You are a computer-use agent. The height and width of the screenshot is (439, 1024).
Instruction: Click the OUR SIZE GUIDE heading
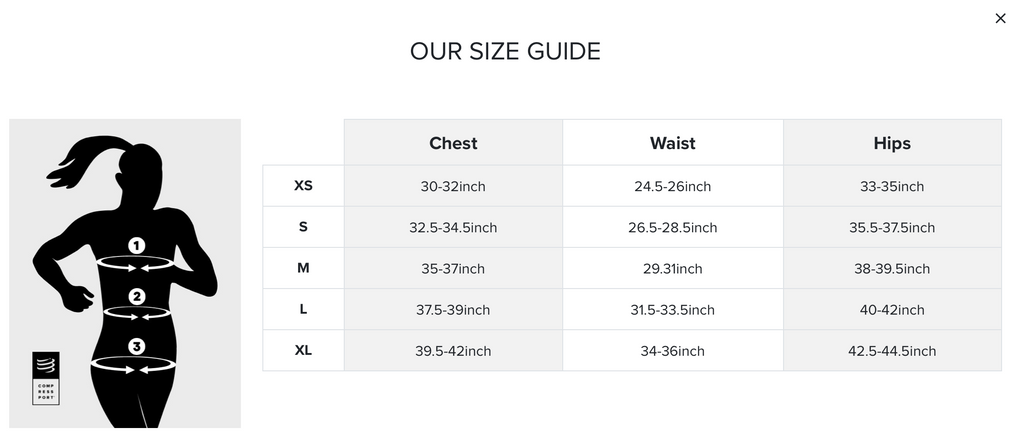[x=505, y=51]
